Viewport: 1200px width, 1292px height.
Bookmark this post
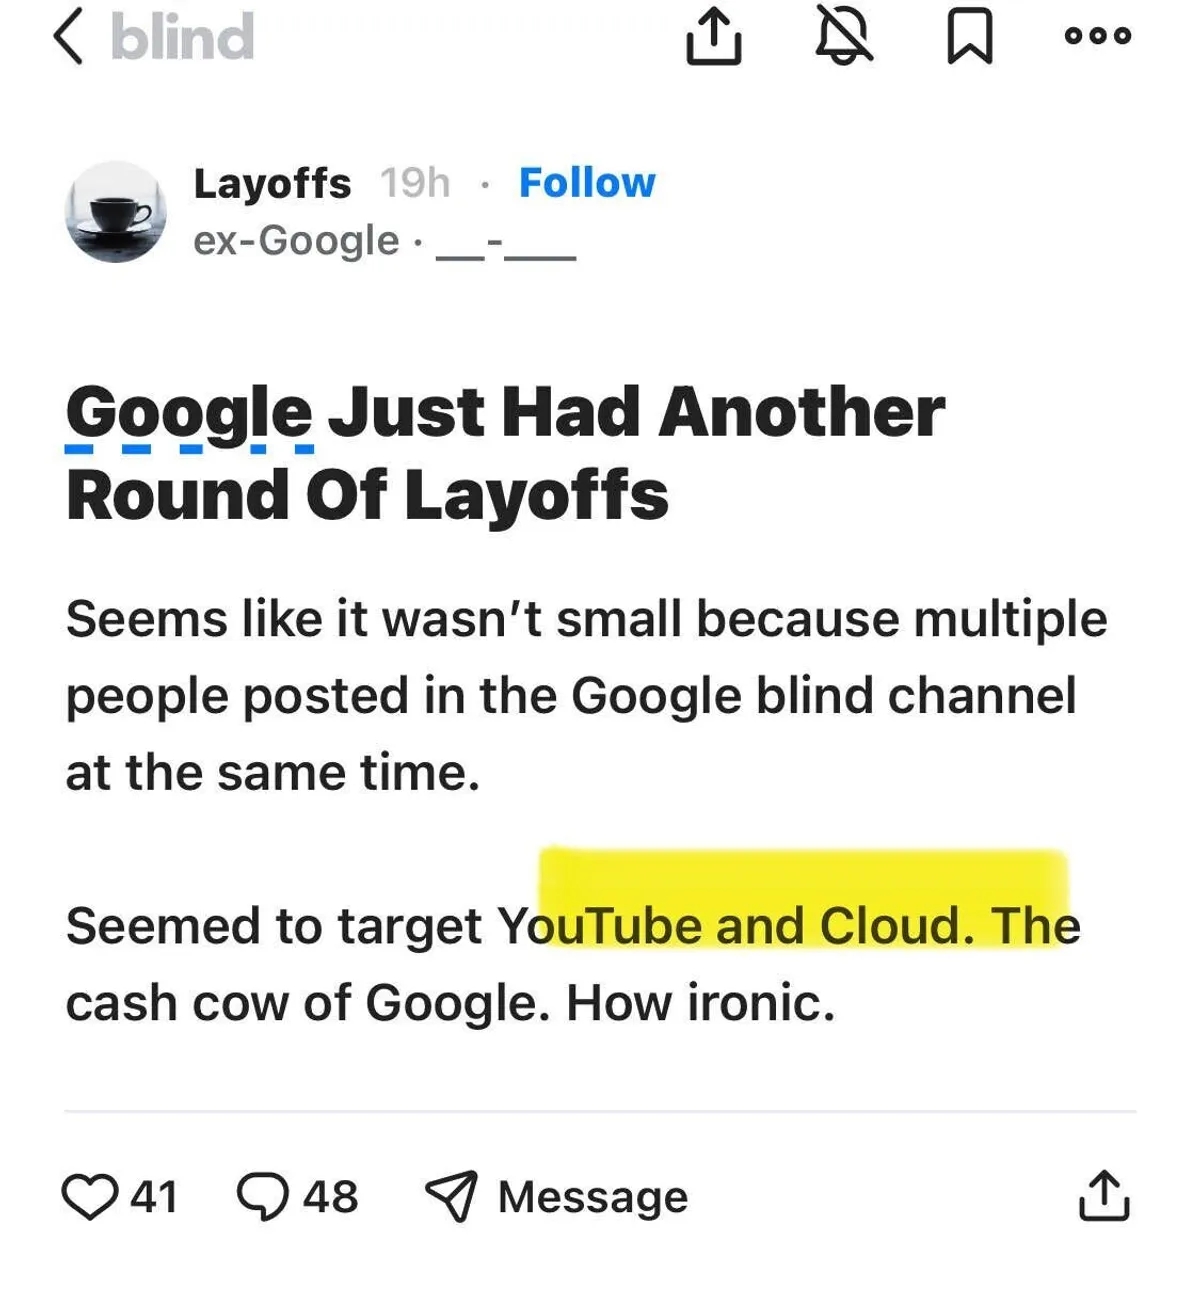969,38
